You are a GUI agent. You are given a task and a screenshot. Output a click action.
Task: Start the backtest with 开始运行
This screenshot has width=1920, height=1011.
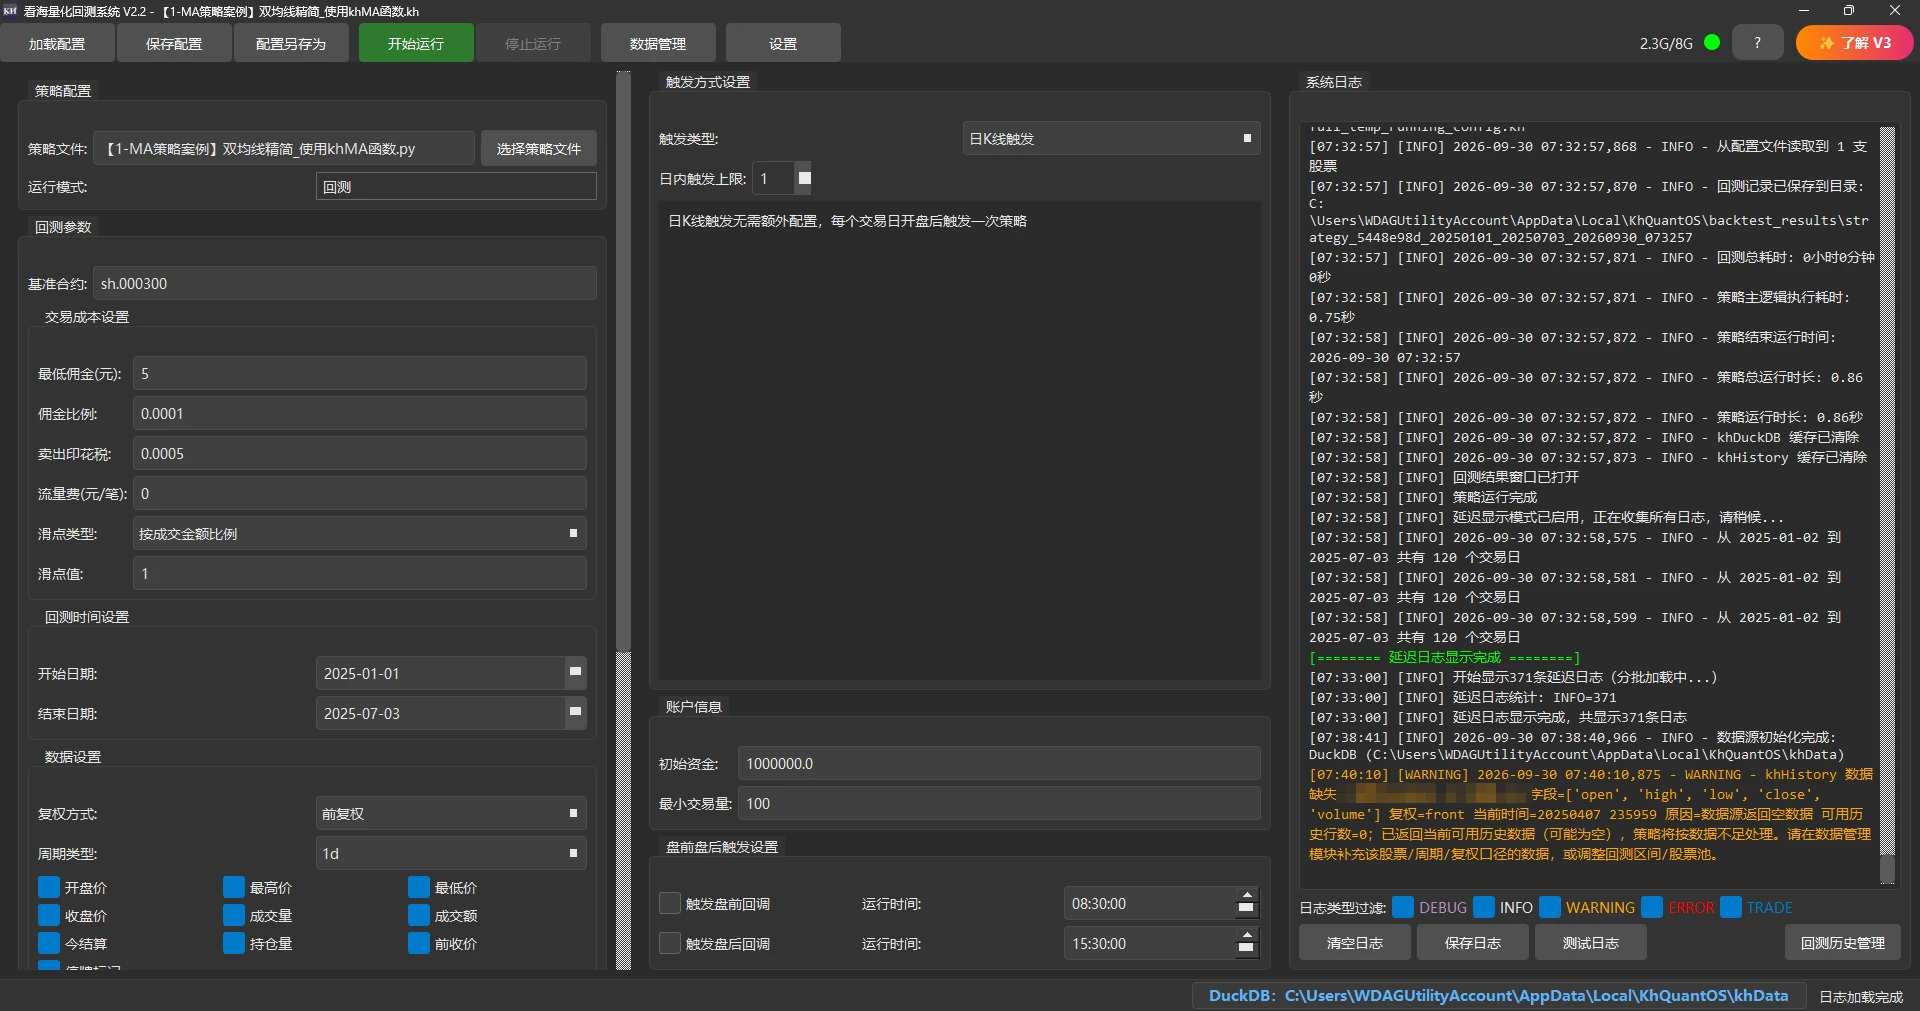click(x=416, y=44)
